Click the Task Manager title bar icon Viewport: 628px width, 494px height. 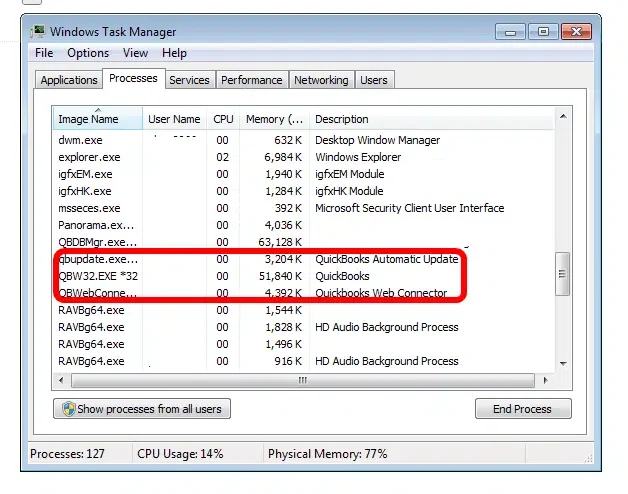coord(37,31)
